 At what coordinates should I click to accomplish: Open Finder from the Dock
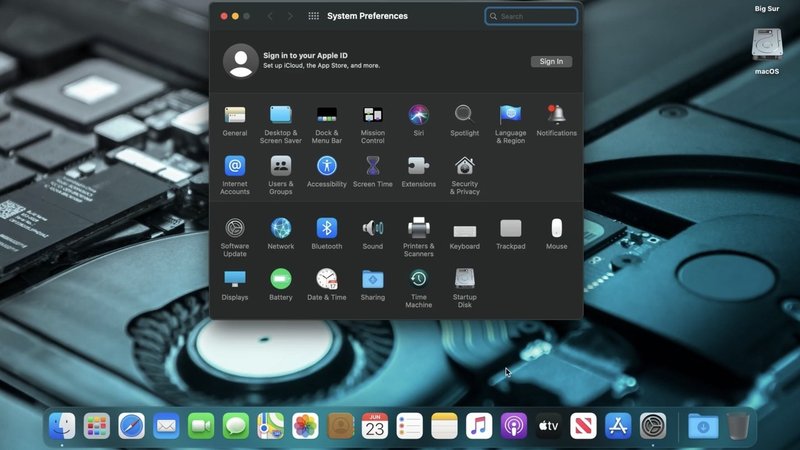coord(62,426)
